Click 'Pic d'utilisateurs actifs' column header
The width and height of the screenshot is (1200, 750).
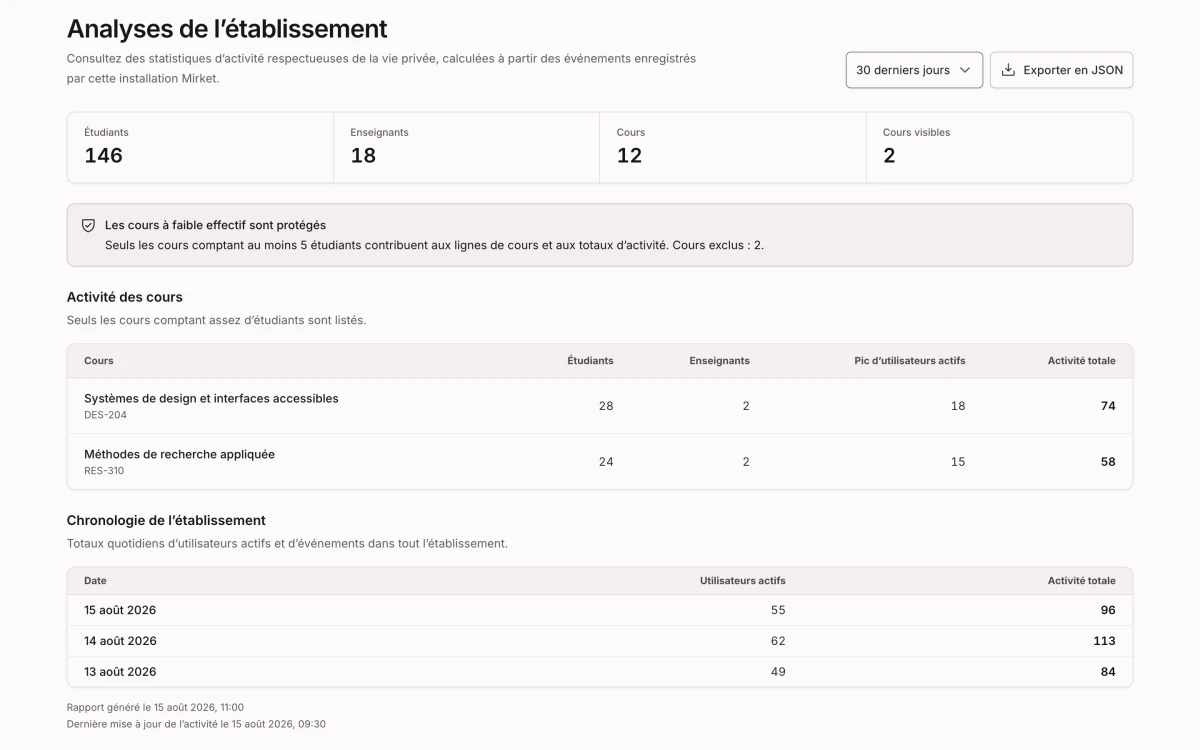(910, 361)
